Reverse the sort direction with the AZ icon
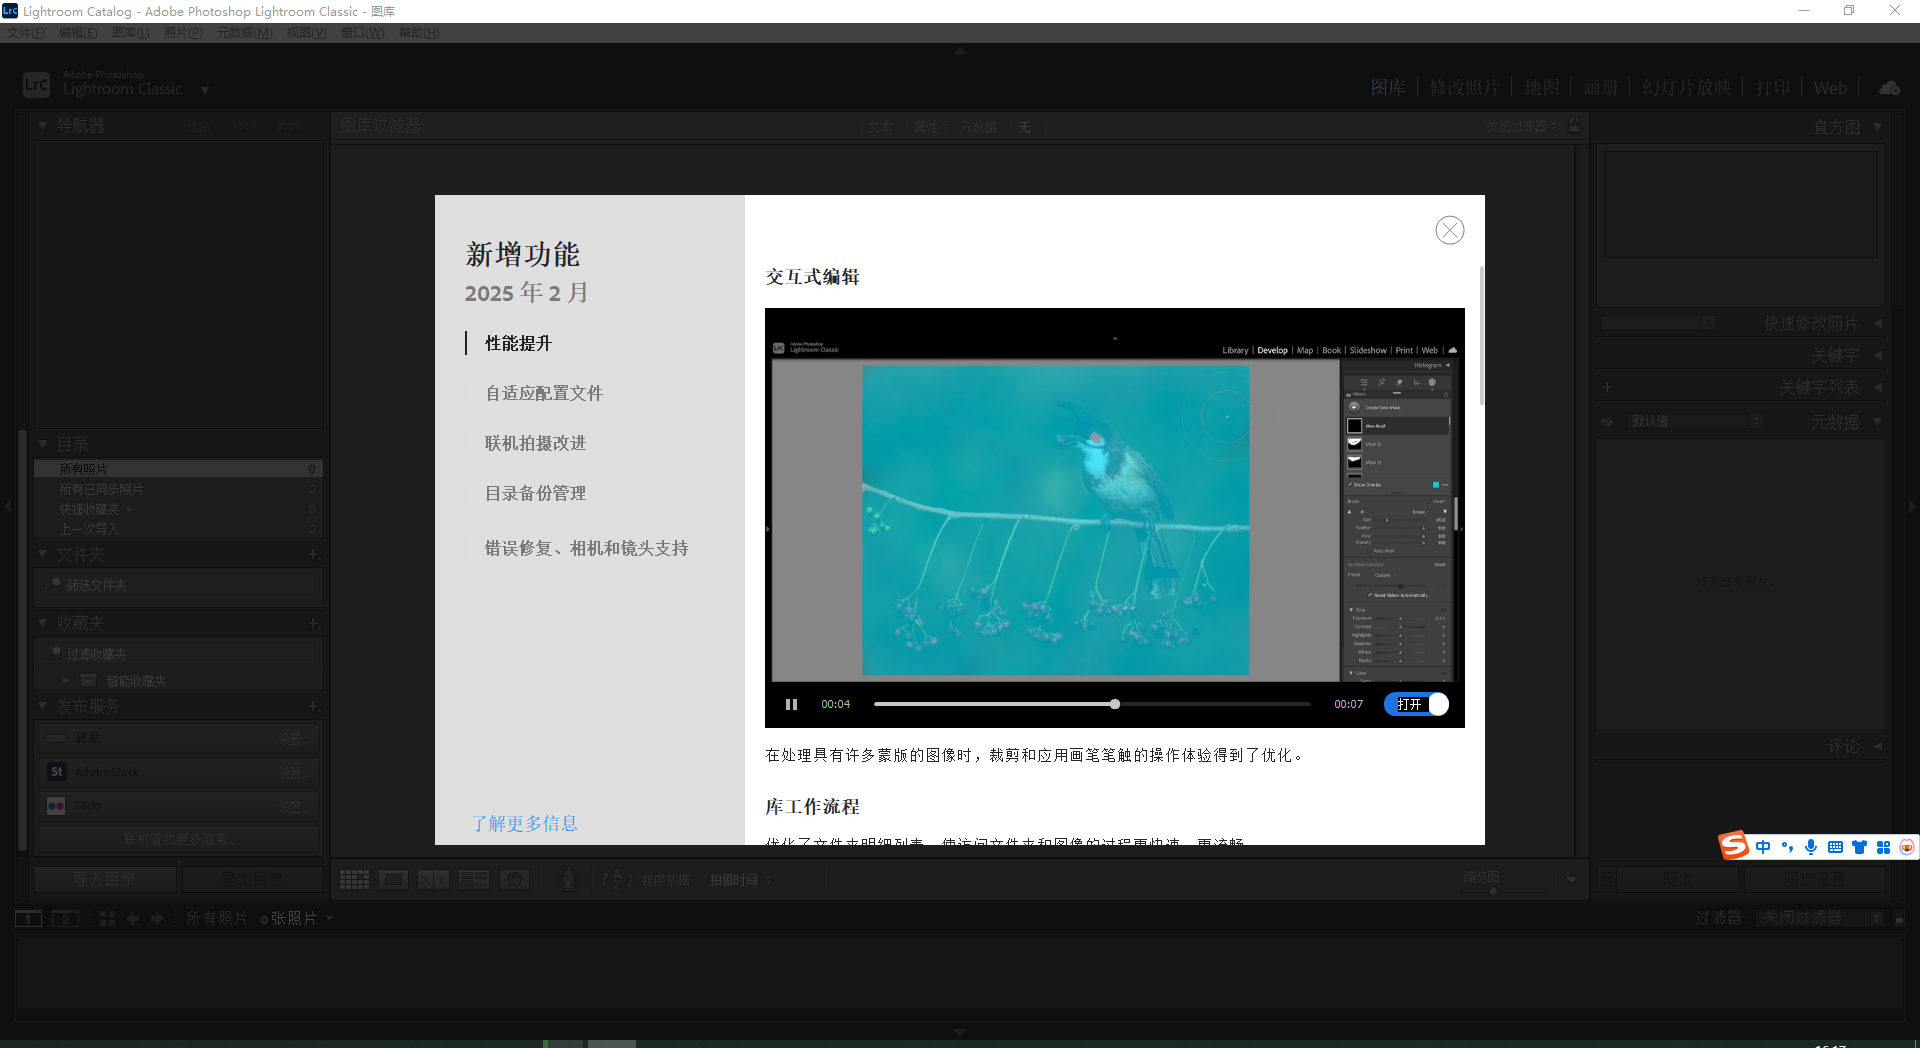This screenshot has width=1920, height=1048. (x=618, y=880)
